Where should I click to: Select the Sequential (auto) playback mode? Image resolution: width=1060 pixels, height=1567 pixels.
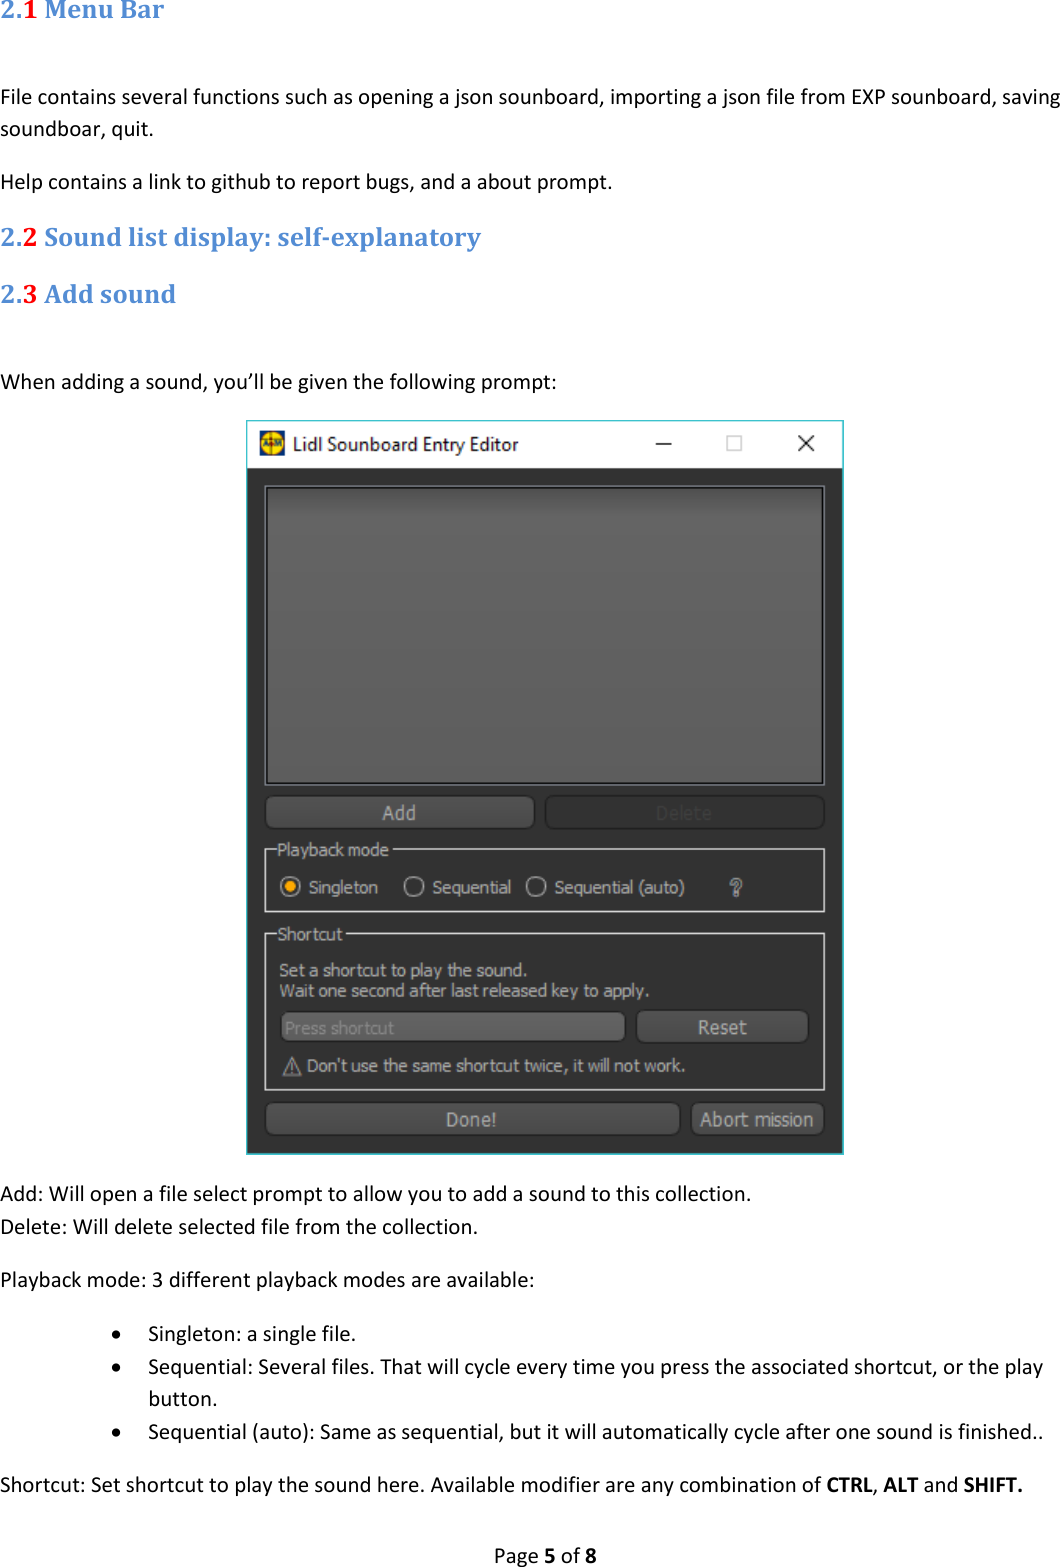[x=605, y=887]
